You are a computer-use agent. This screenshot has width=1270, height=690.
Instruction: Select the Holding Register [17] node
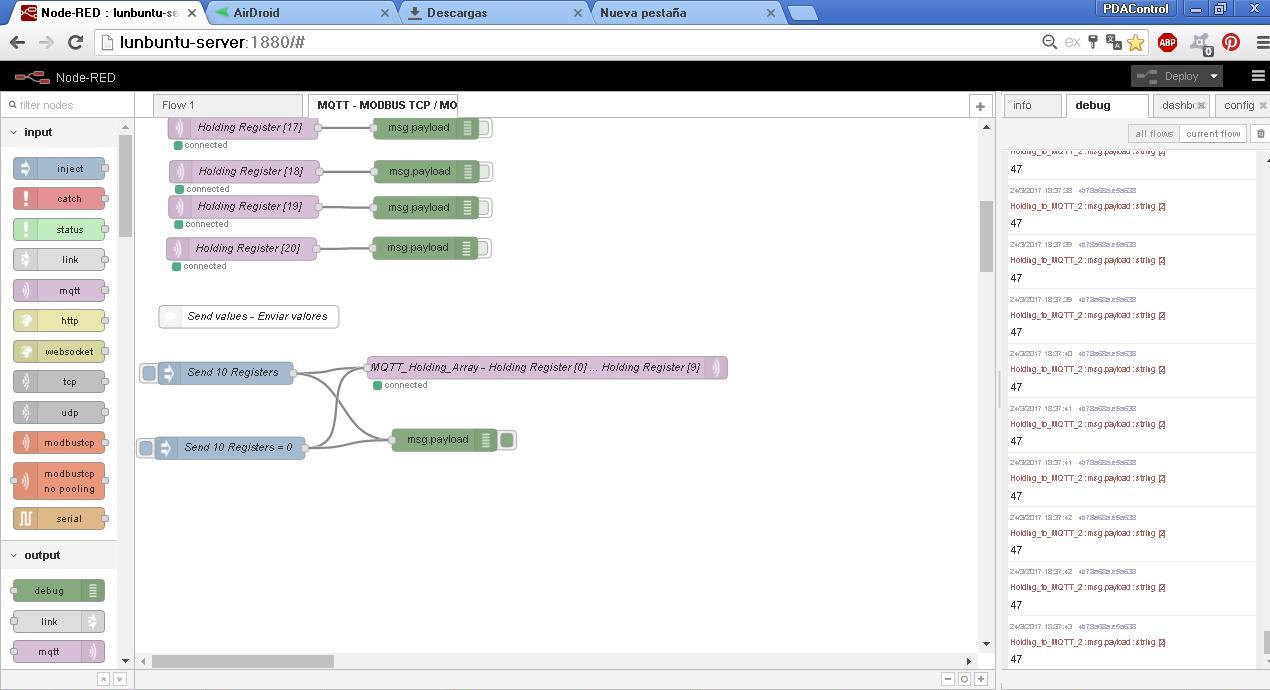[244, 128]
